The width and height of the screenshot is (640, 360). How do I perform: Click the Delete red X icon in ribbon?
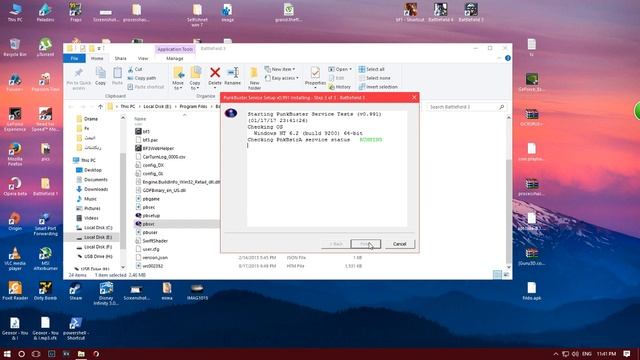[x=215, y=73]
